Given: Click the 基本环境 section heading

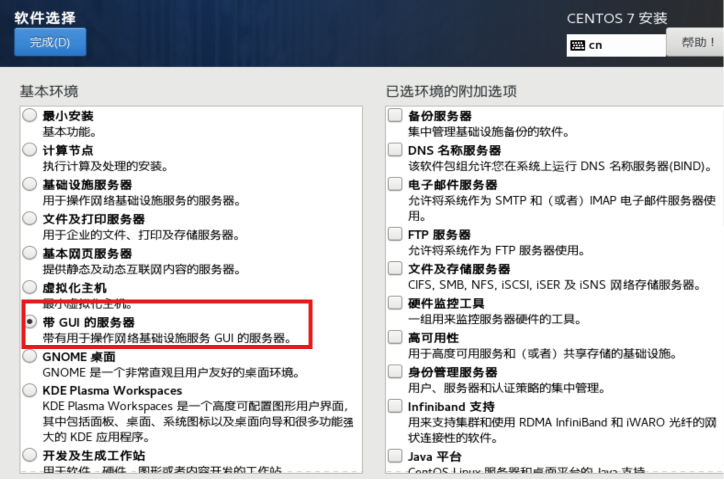Looking at the screenshot, I should coord(49,91).
